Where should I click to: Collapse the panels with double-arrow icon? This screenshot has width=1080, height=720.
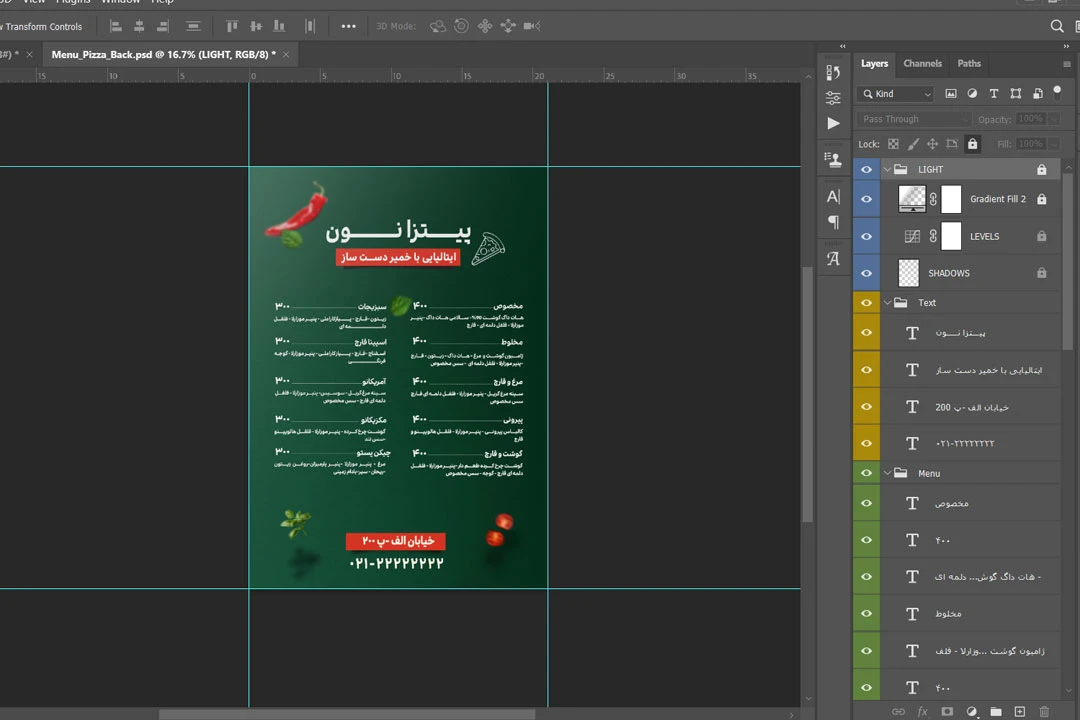point(1066,46)
